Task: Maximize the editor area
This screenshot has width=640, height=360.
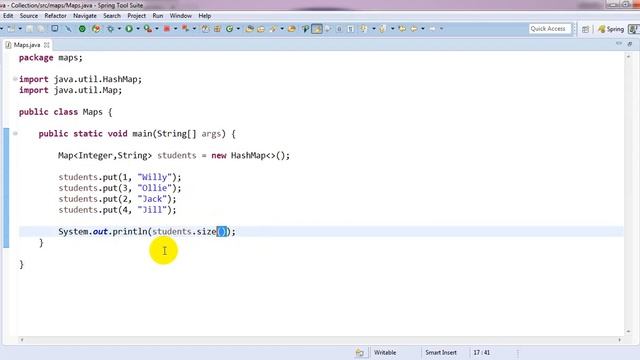Action: click(x=630, y=43)
